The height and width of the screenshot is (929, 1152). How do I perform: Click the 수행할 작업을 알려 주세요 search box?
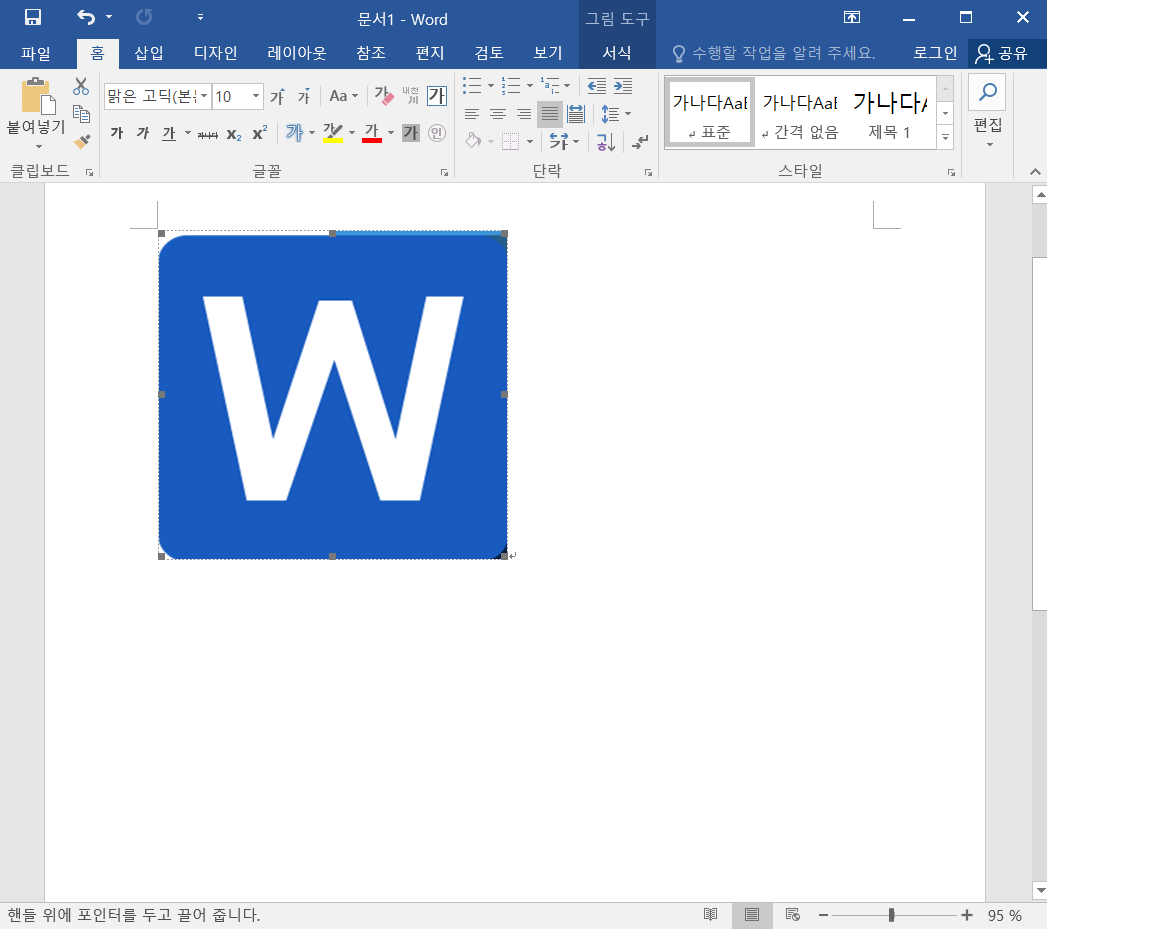coord(774,53)
